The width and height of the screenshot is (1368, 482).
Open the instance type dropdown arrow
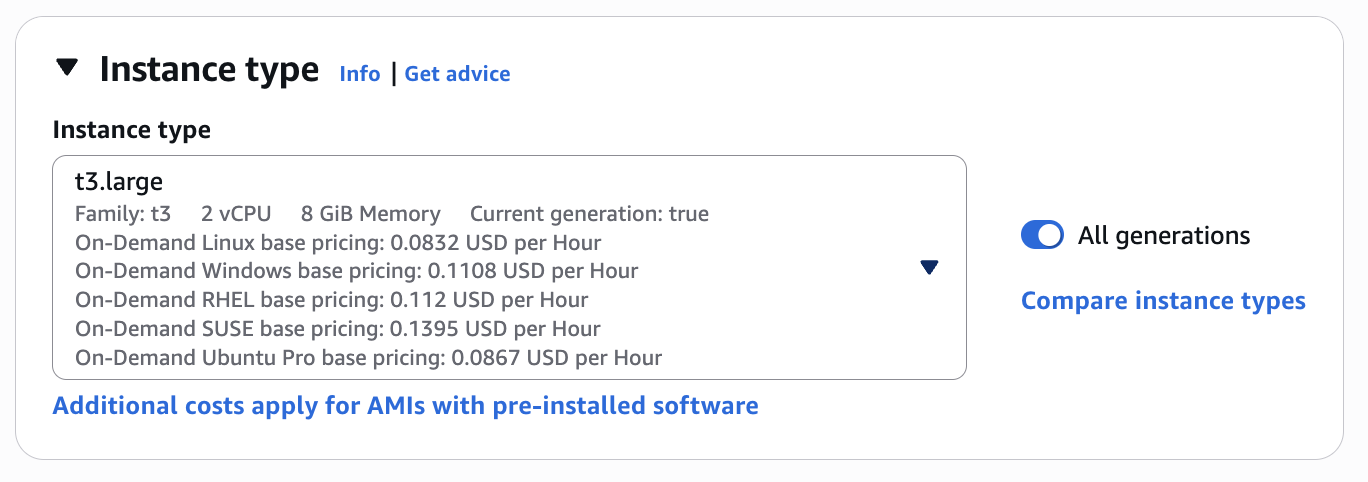pyautogui.click(x=929, y=267)
